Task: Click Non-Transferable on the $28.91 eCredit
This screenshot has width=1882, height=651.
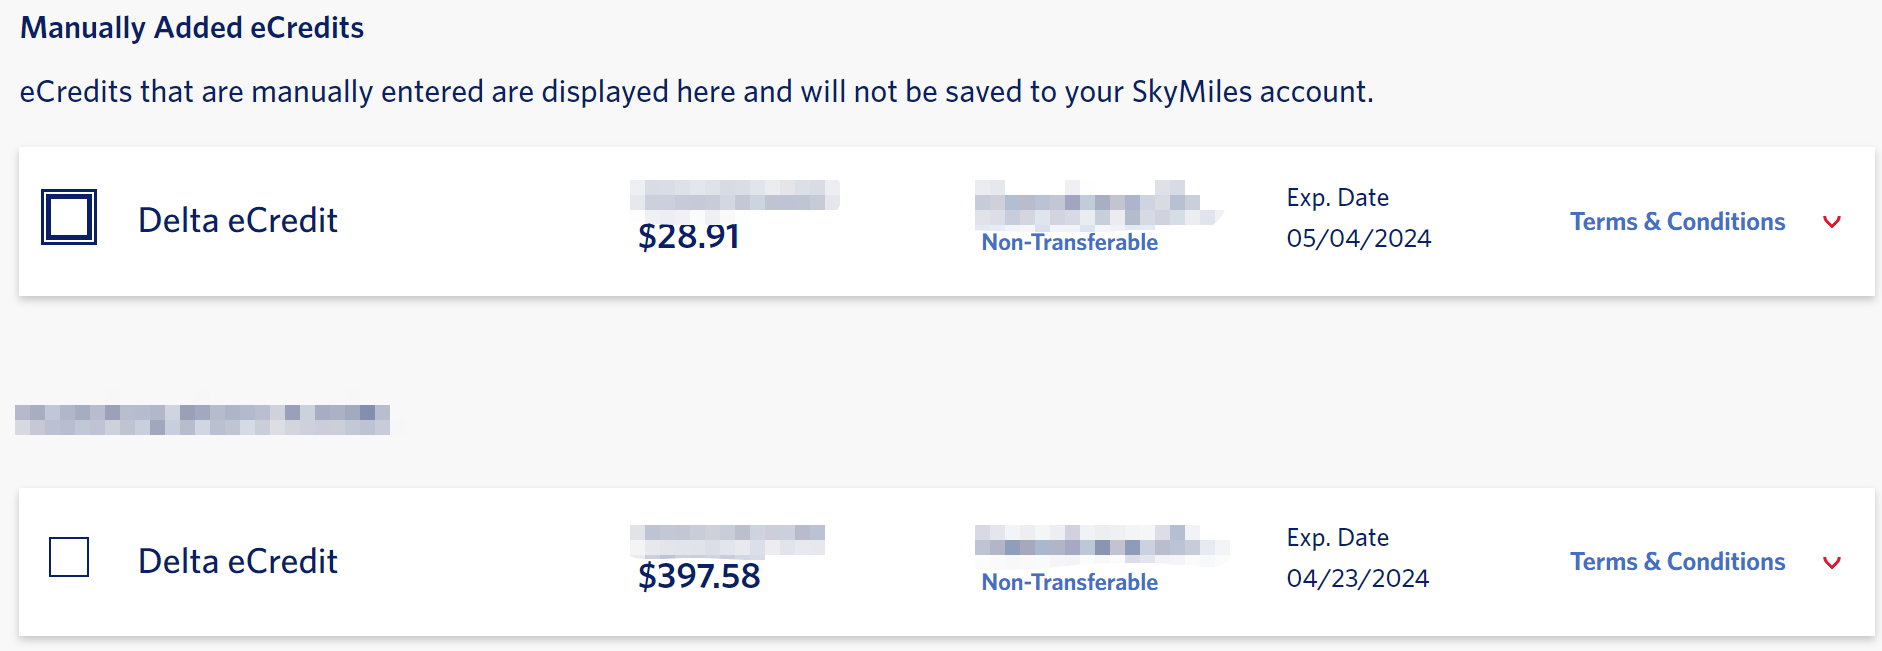Action: pyautogui.click(x=1069, y=242)
